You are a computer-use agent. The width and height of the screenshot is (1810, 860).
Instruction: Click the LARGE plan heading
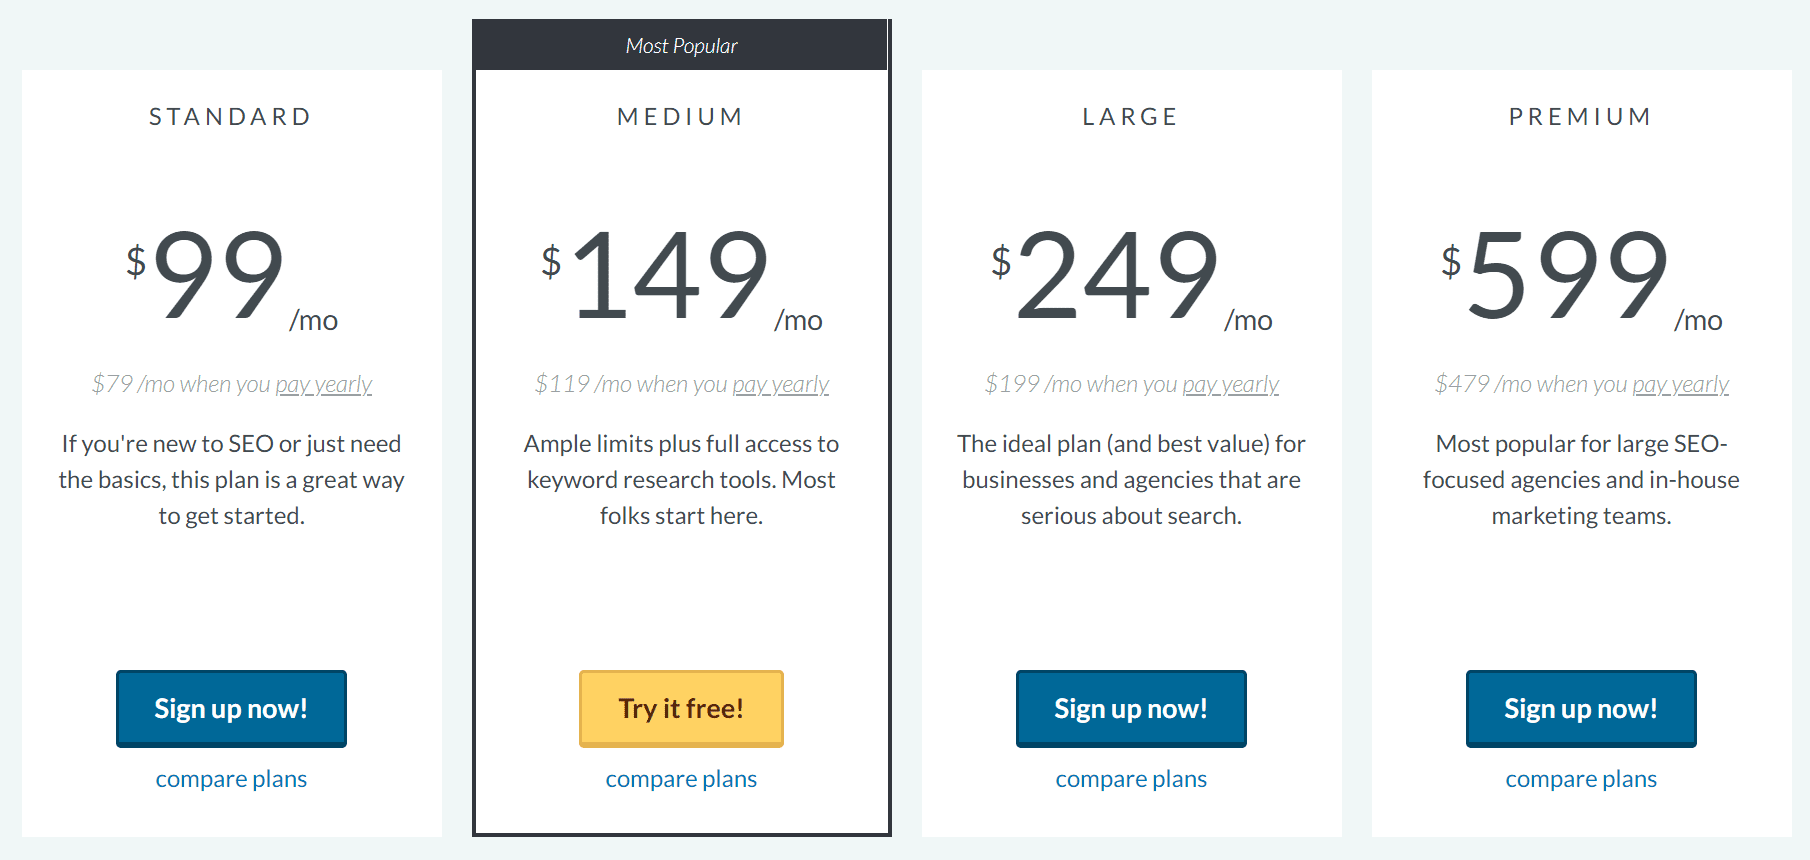pos(1131,117)
